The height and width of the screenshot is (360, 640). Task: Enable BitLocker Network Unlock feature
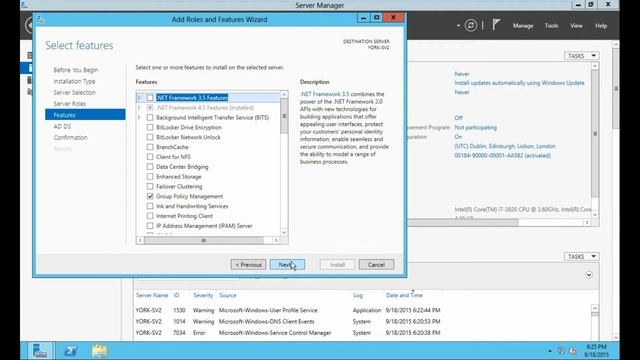[x=150, y=137]
